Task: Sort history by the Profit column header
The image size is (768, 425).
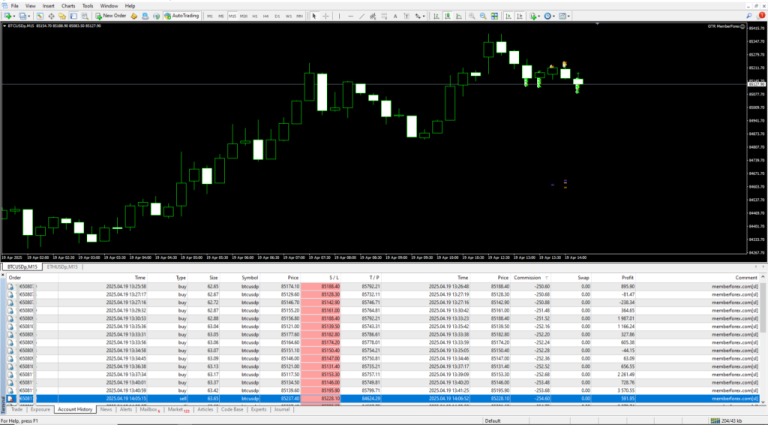Action: [x=627, y=277]
